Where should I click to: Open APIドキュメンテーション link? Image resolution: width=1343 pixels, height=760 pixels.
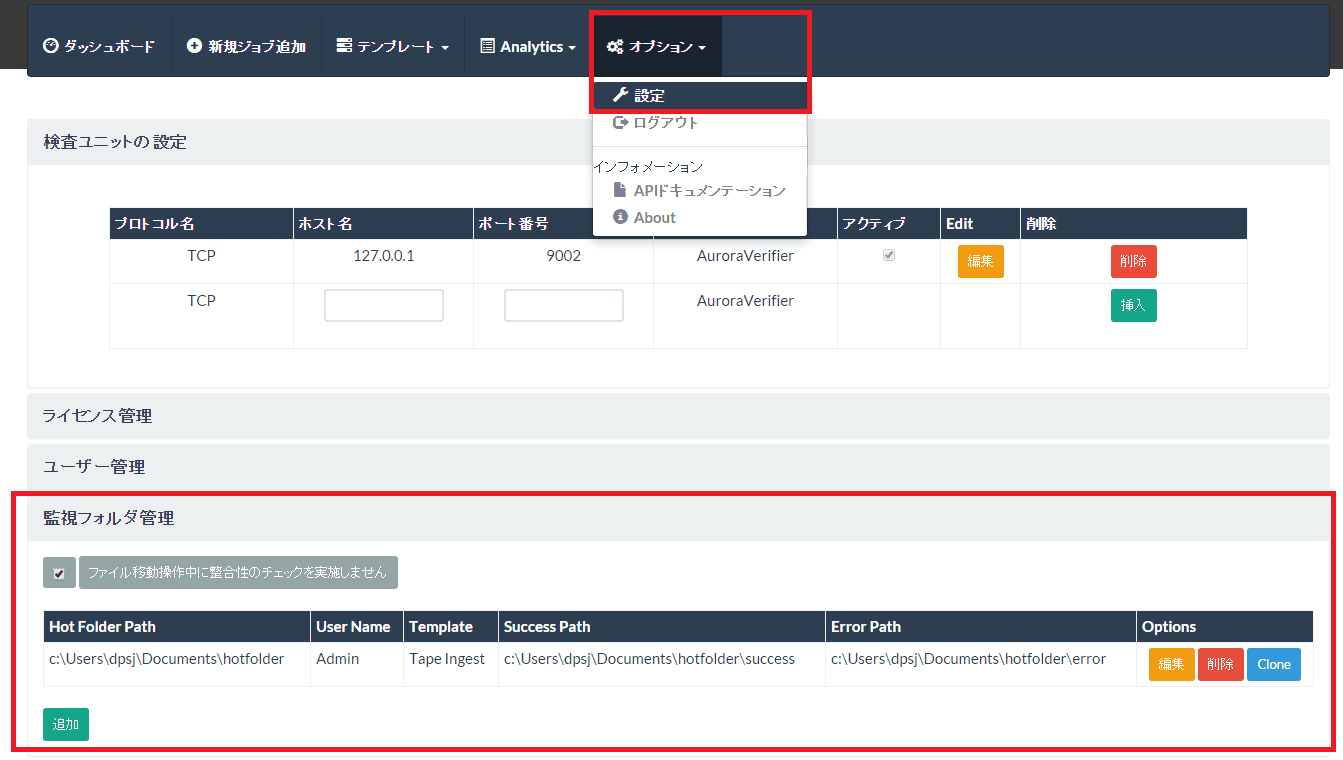point(700,190)
